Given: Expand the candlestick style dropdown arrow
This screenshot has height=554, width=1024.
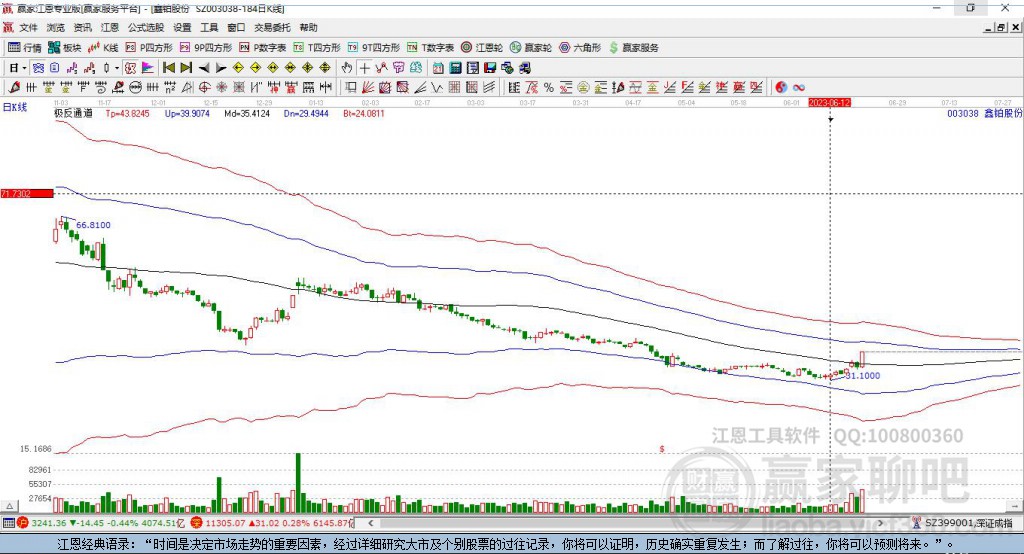Looking at the screenshot, I should point(117,68).
